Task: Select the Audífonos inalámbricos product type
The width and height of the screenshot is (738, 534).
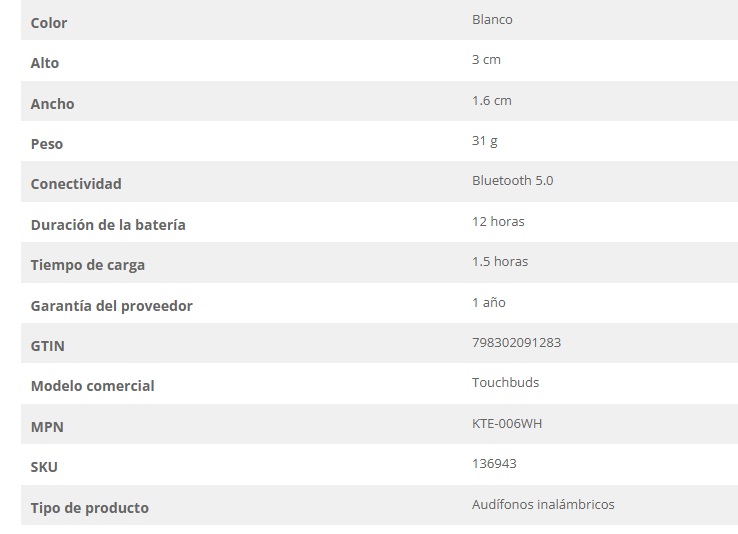Action: [543, 504]
